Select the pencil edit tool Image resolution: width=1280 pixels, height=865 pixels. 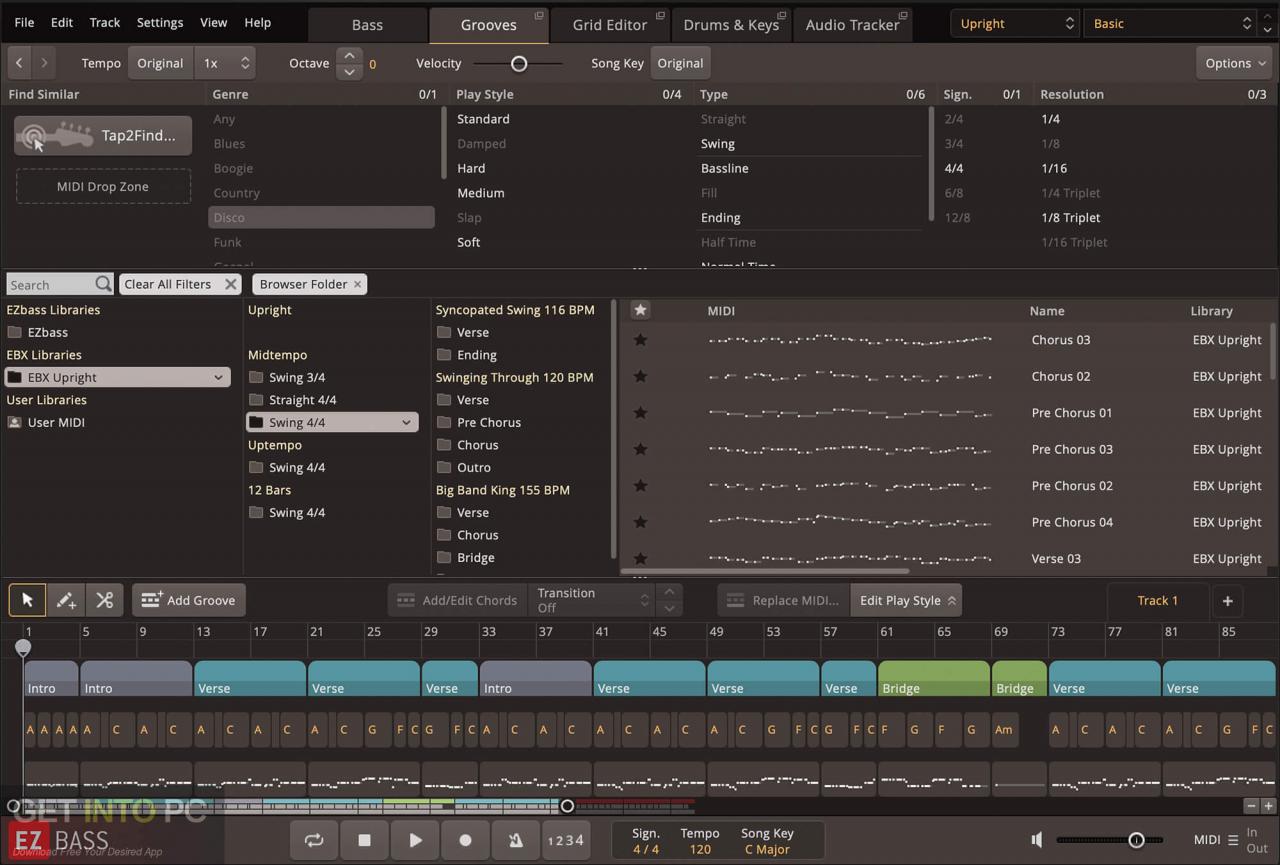point(66,600)
